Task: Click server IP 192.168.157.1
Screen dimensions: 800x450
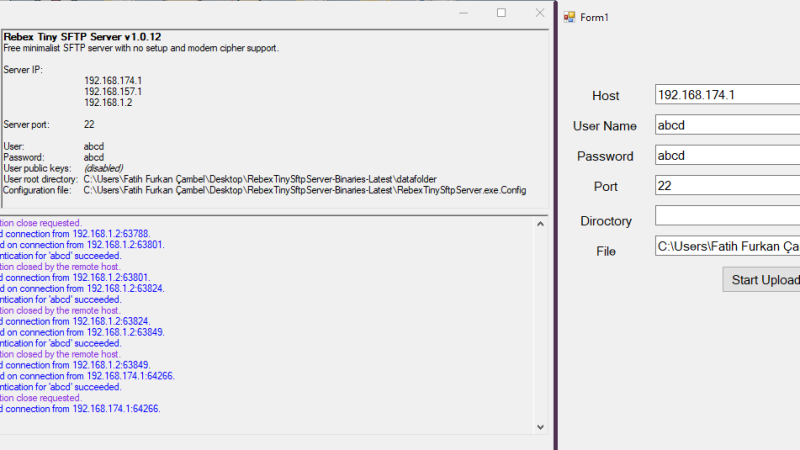Action: [113, 92]
